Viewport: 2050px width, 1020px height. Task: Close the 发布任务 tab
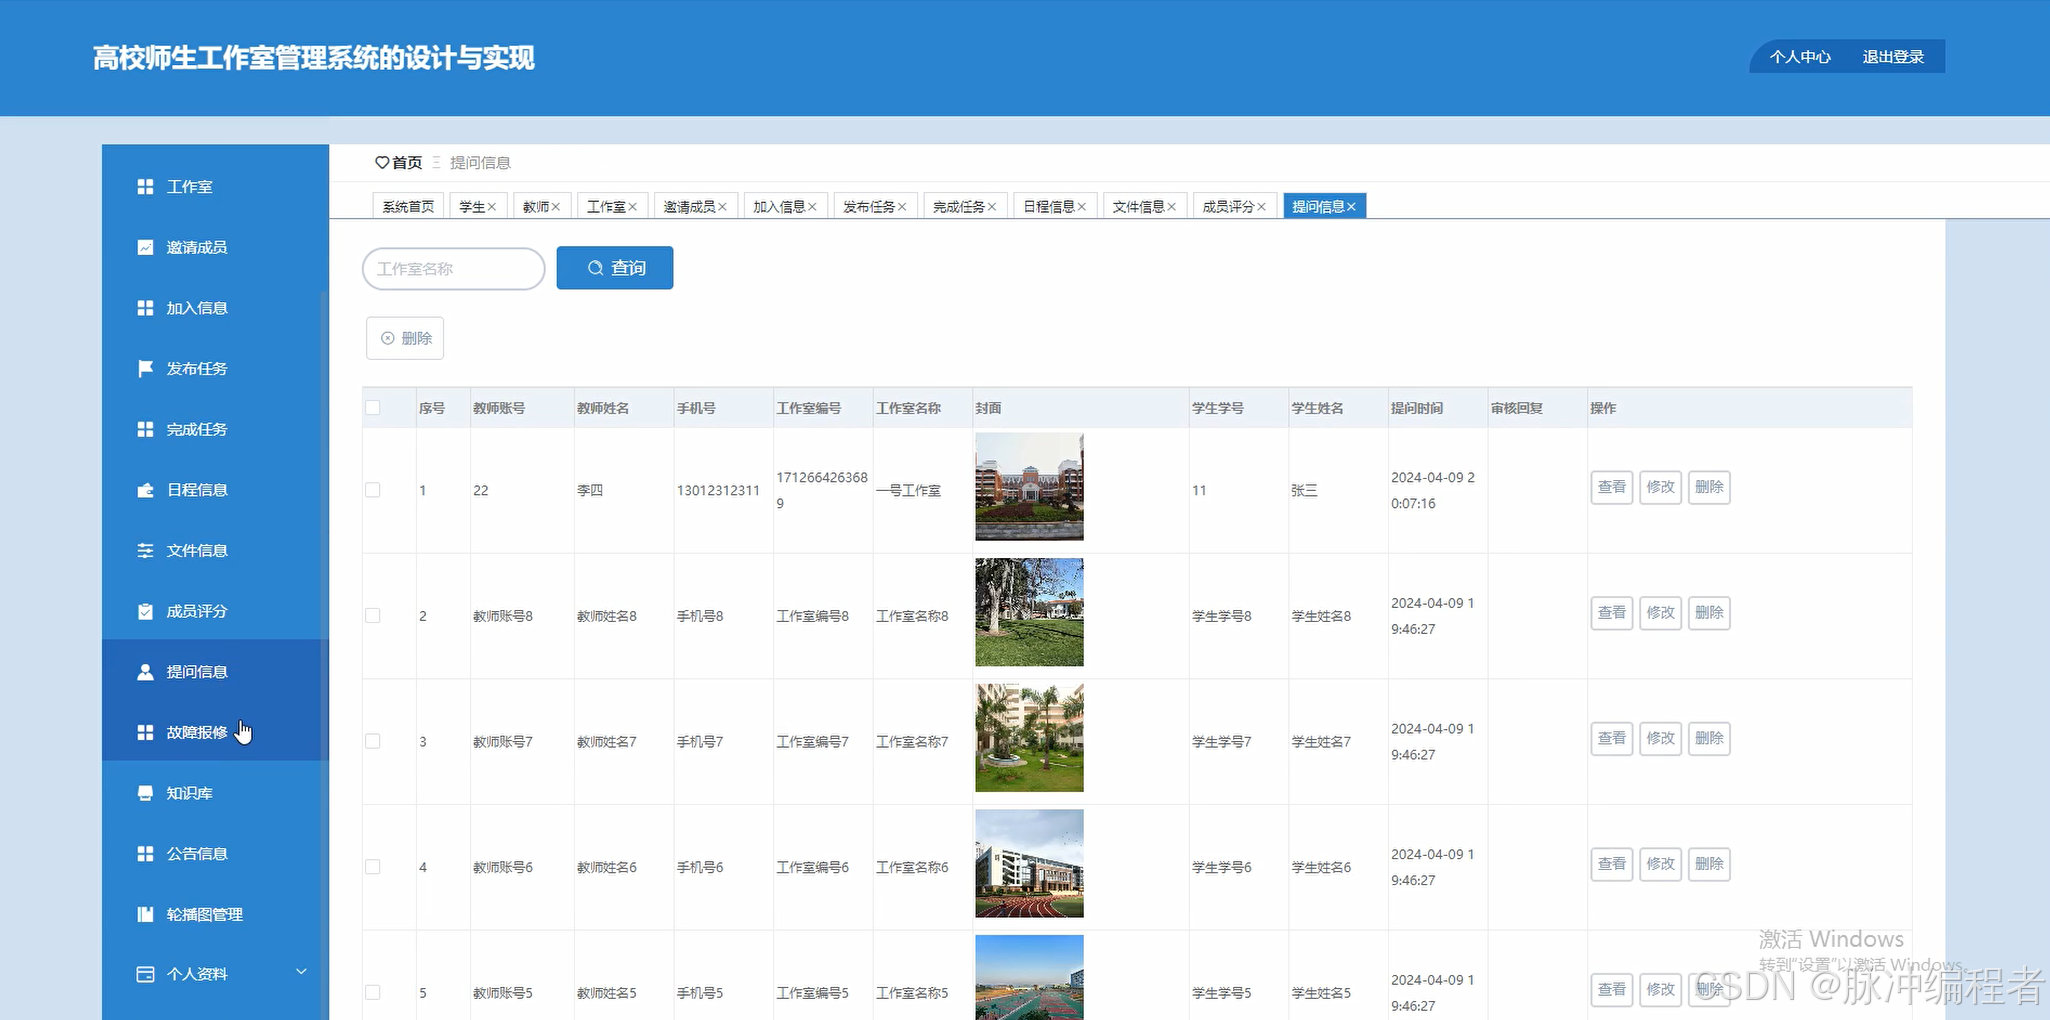[x=902, y=207]
